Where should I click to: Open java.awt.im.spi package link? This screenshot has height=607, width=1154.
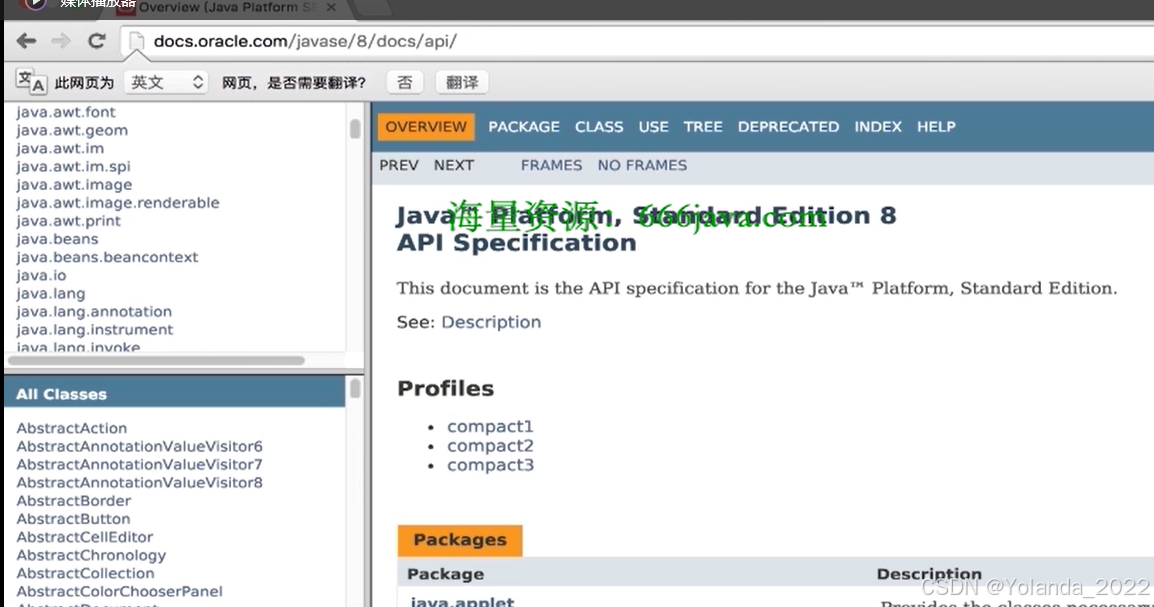(x=73, y=166)
